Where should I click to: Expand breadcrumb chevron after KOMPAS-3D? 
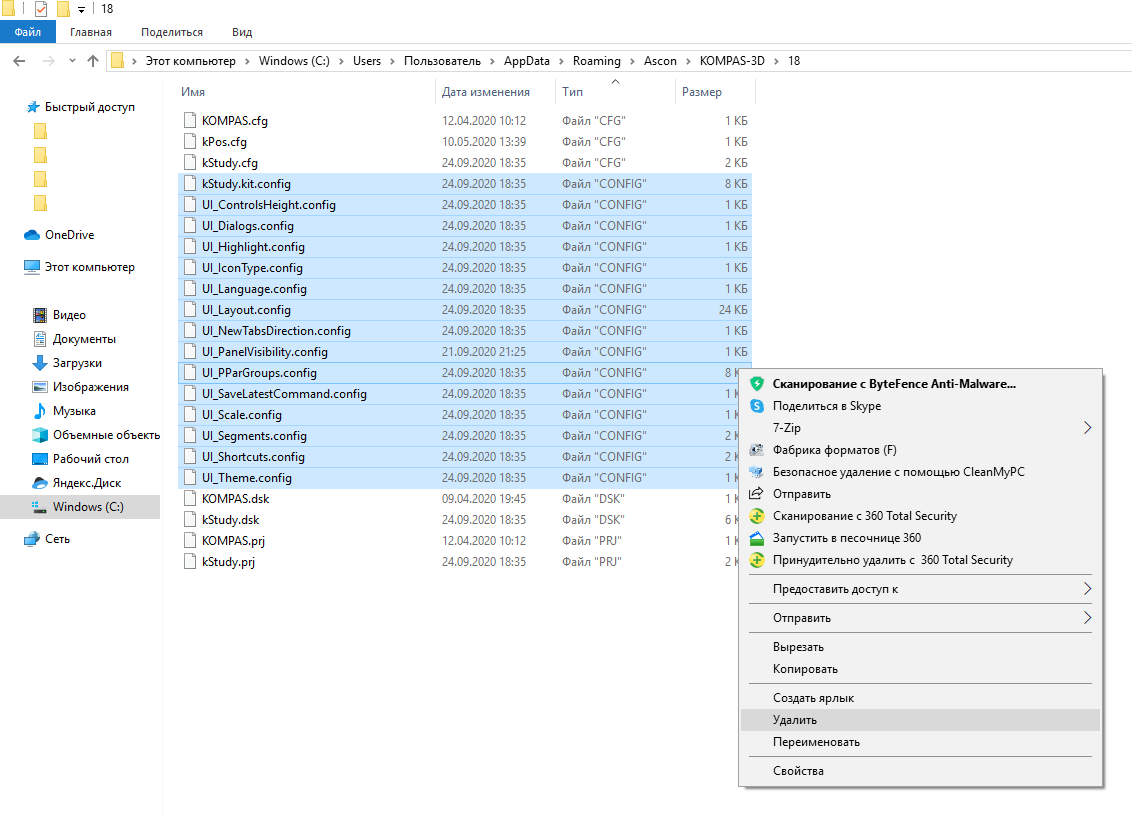tap(776, 61)
